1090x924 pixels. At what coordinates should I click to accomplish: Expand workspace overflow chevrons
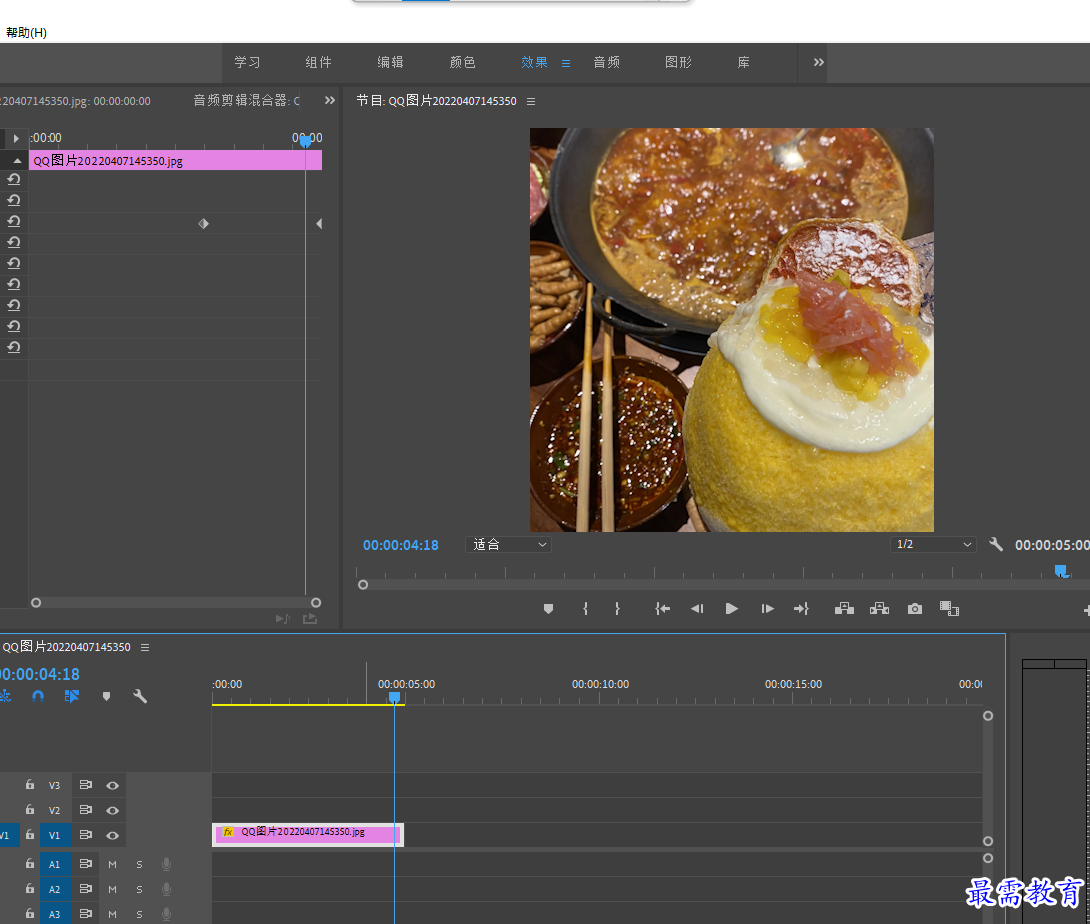click(x=819, y=62)
